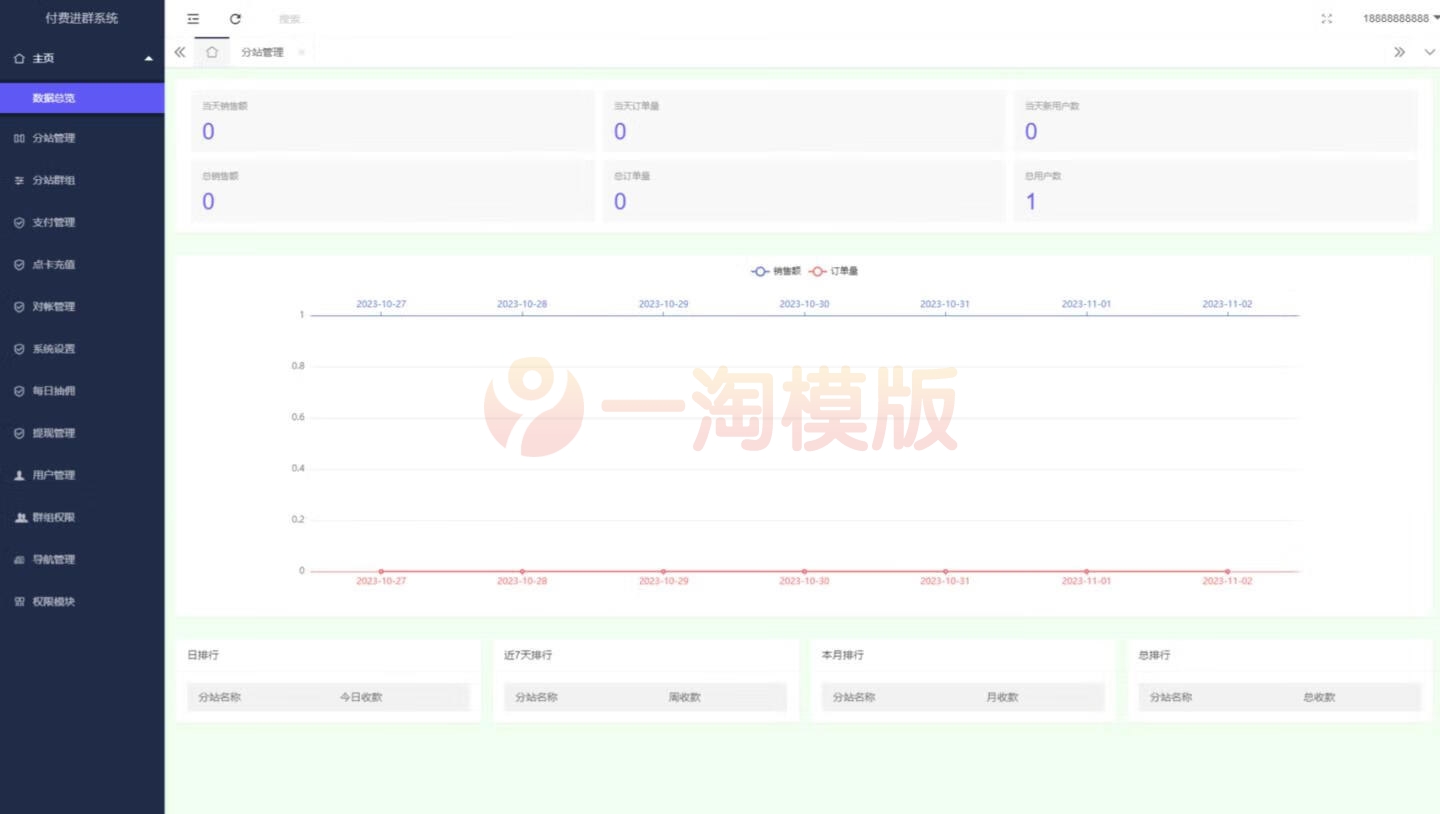
Task: Click the 当天订单量 stat card label
Action: tap(637, 105)
